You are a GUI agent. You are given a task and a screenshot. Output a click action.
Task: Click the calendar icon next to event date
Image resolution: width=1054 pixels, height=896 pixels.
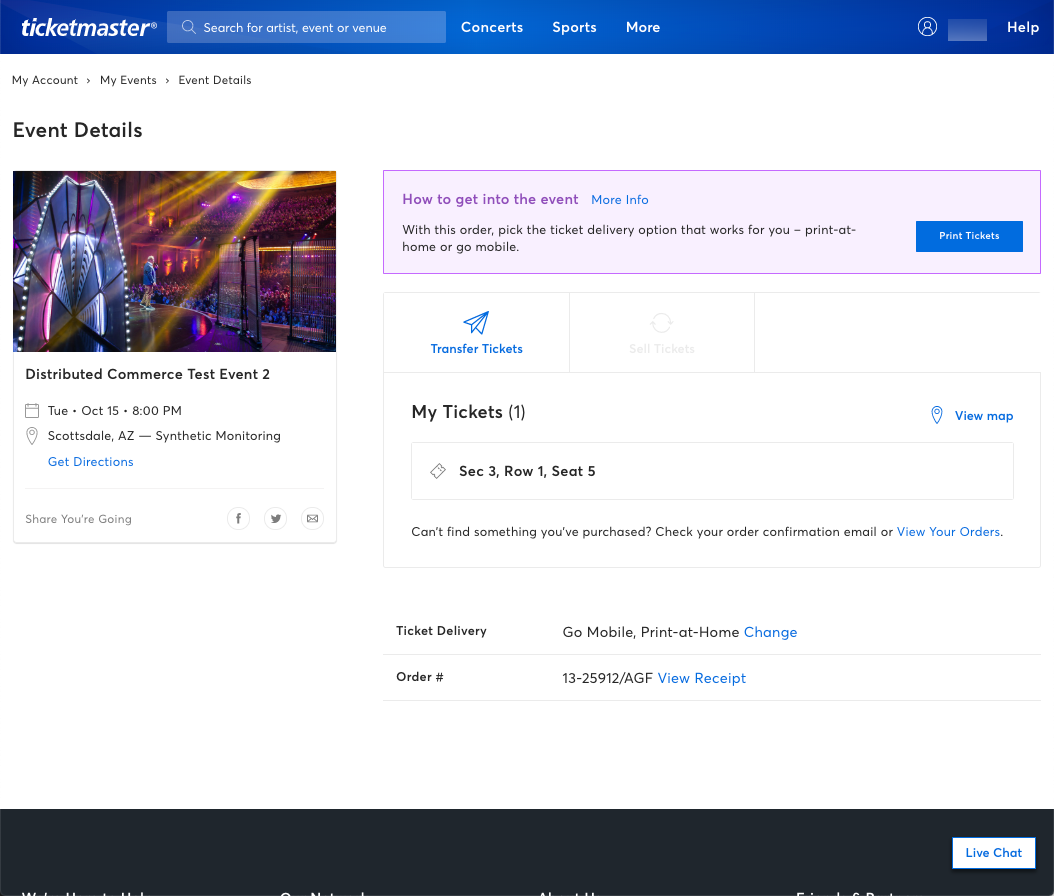[x=32, y=411]
